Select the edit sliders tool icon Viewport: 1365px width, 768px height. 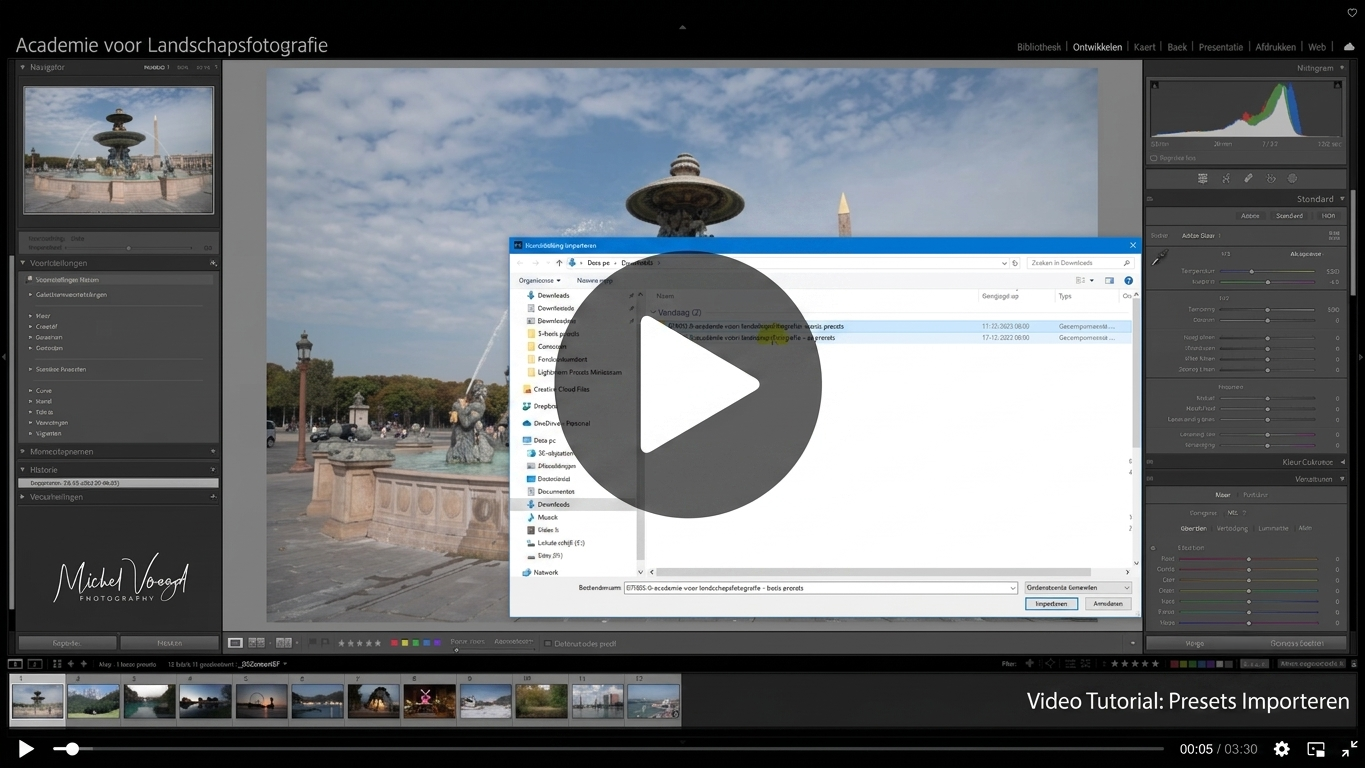click(1203, 179)
